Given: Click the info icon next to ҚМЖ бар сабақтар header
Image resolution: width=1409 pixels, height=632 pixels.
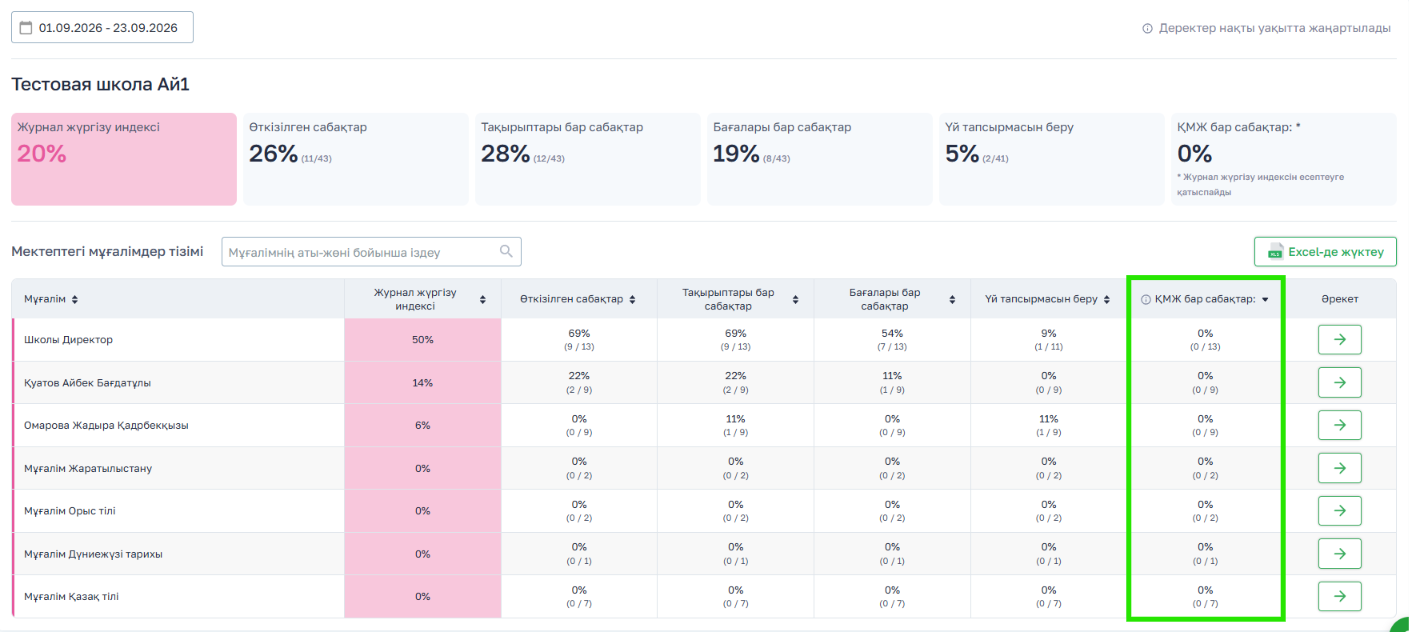Looking at the screenshot, I should 1146,299.
